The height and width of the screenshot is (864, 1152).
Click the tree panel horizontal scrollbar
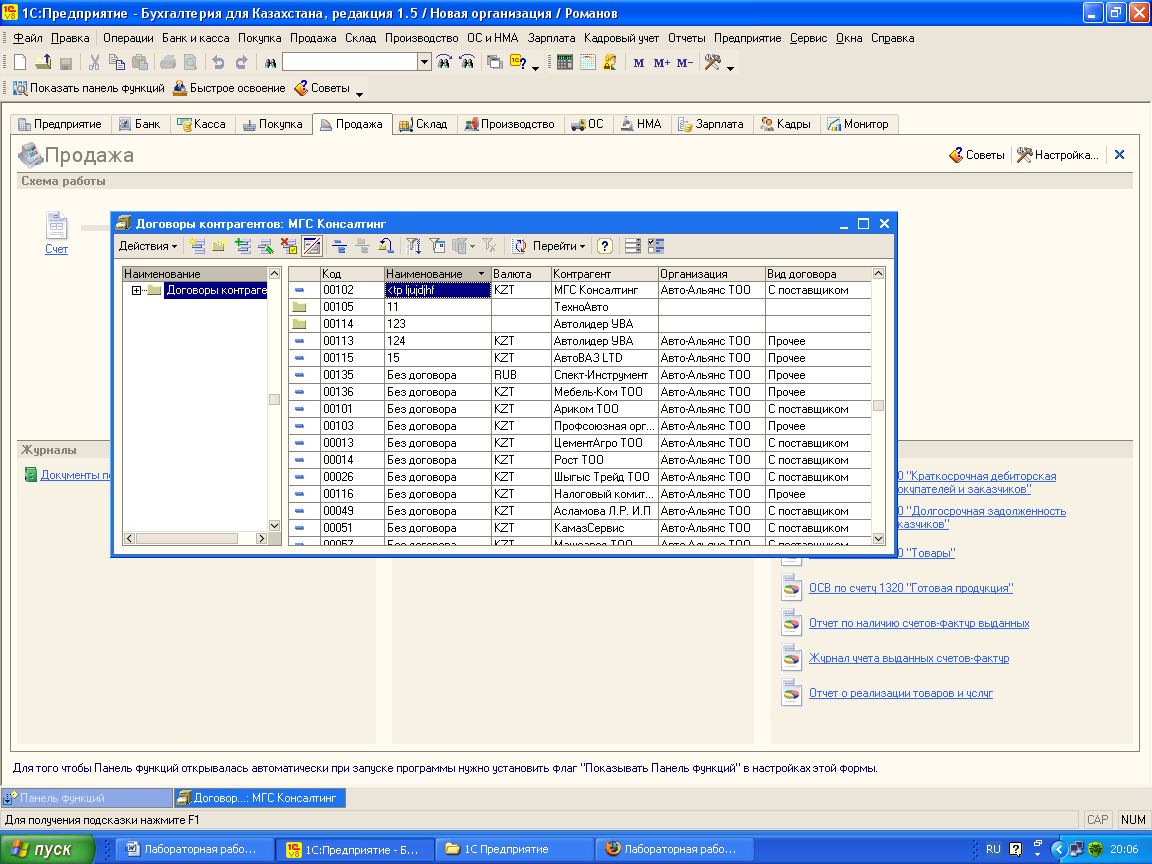195,539
